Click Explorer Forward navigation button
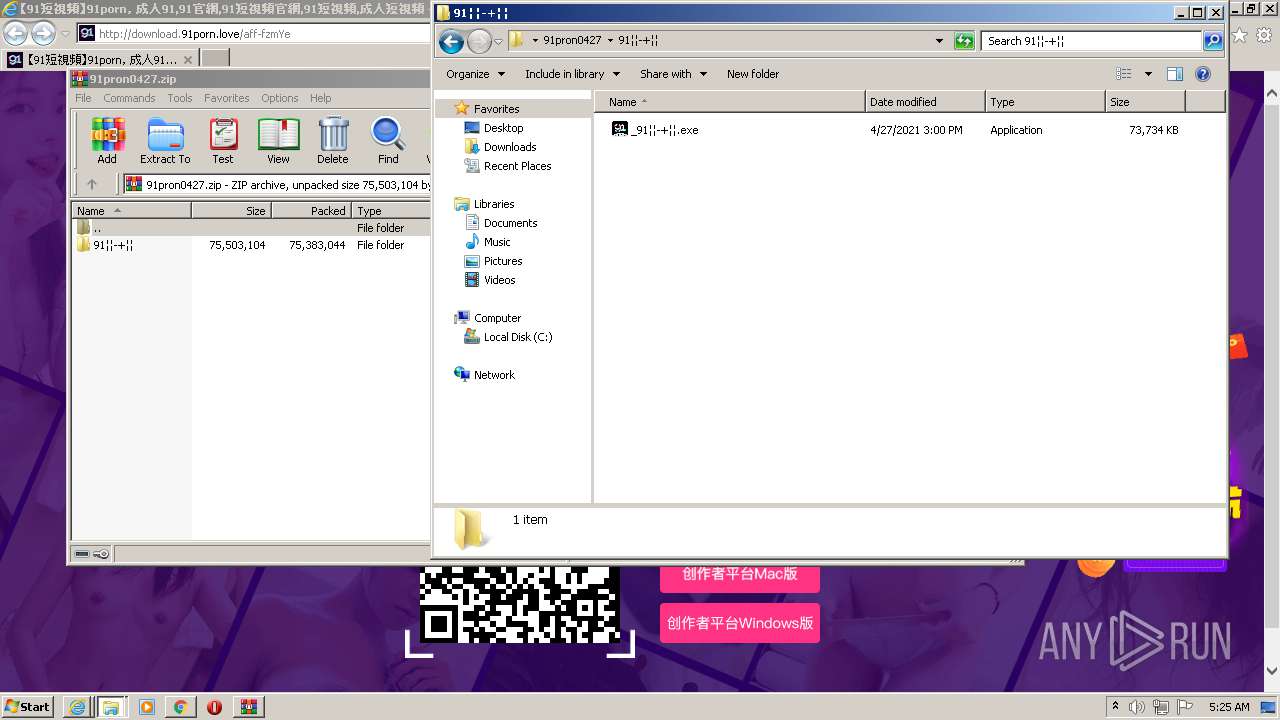This screenshot has height=720, width=1280. tap(479, 41)
